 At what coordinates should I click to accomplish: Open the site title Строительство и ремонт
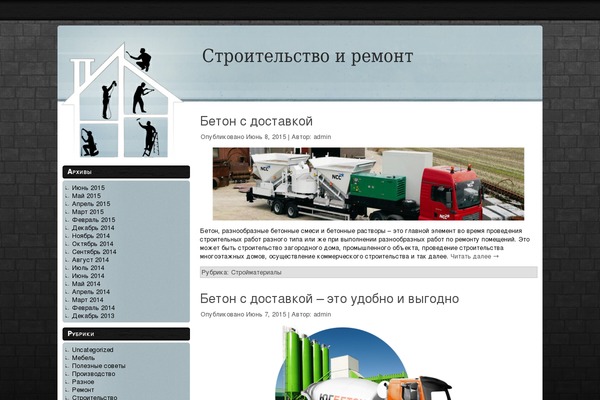click(308, 56)
